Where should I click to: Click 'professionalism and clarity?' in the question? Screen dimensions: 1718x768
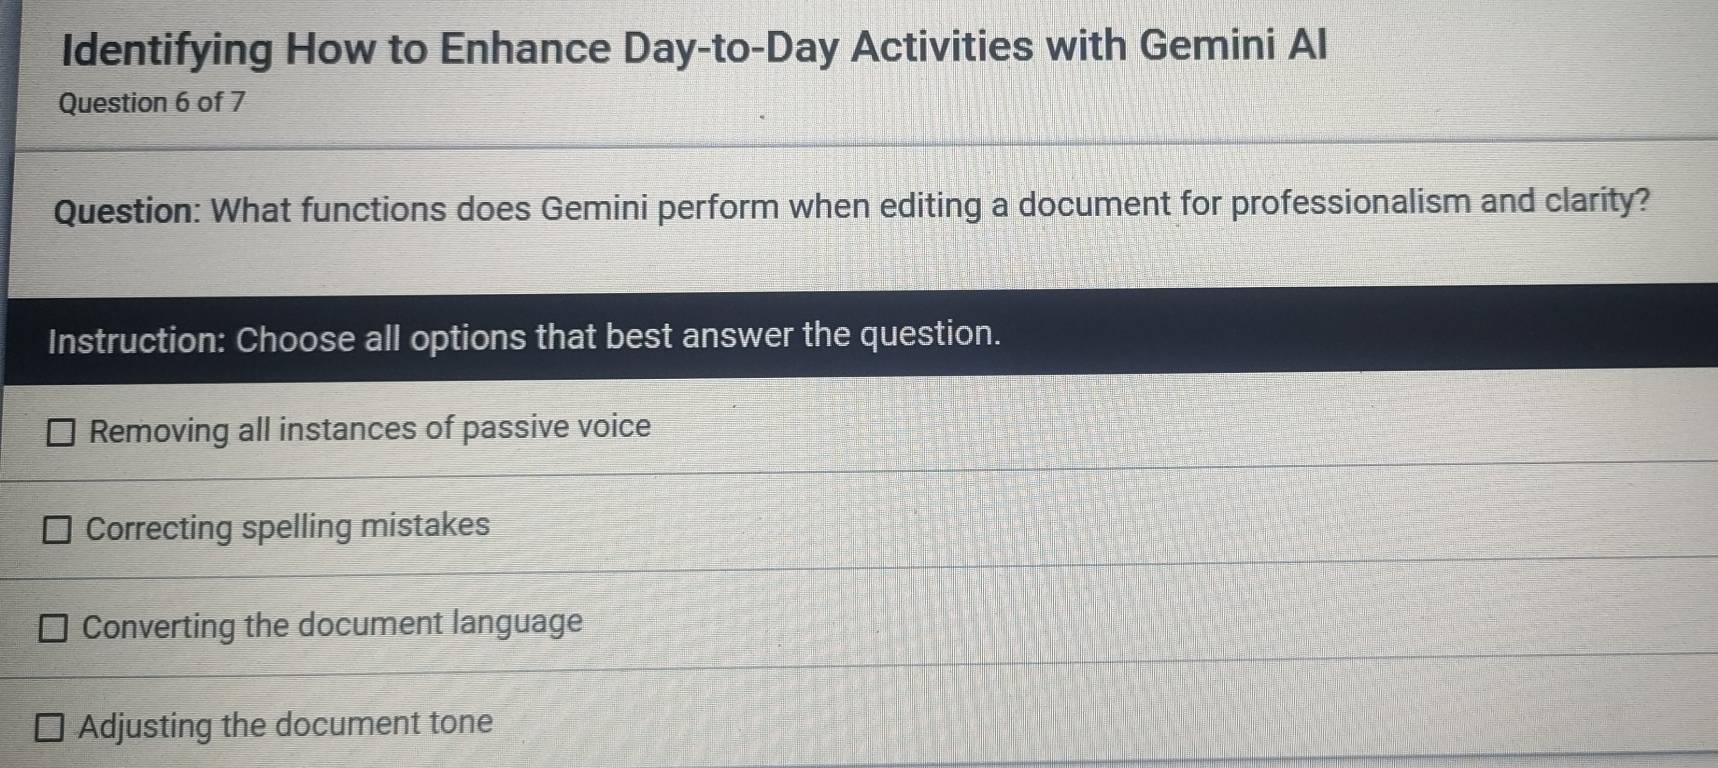(1440, 202)
